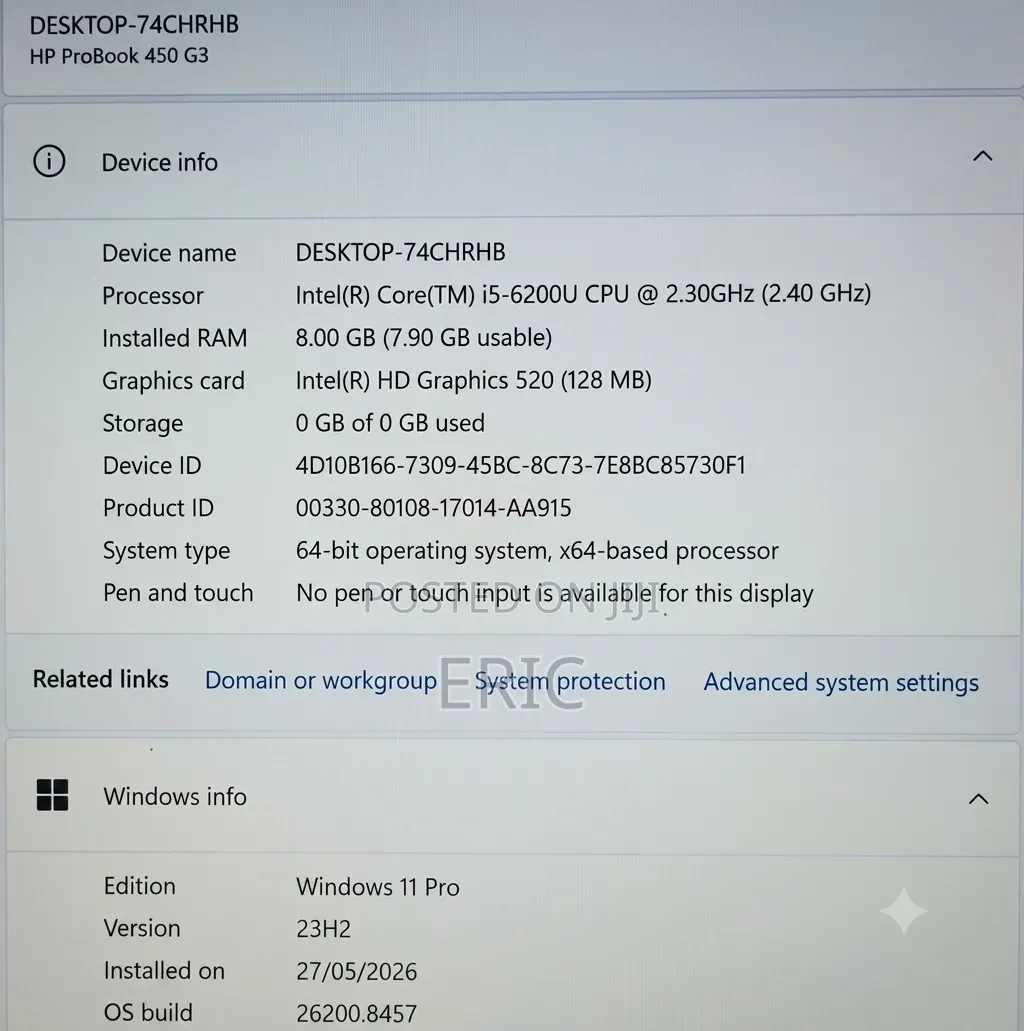Select the Intel Core i5-6200U processor value

583,294
